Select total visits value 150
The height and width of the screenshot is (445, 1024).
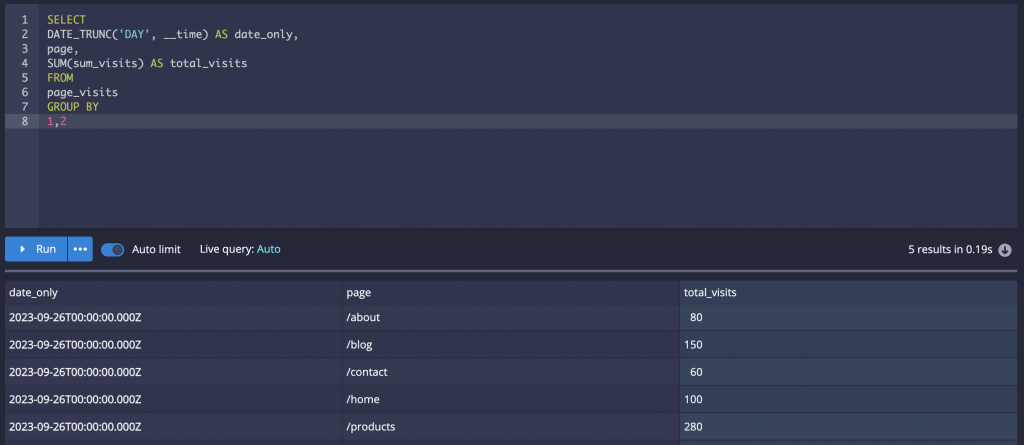pos(694,345)
